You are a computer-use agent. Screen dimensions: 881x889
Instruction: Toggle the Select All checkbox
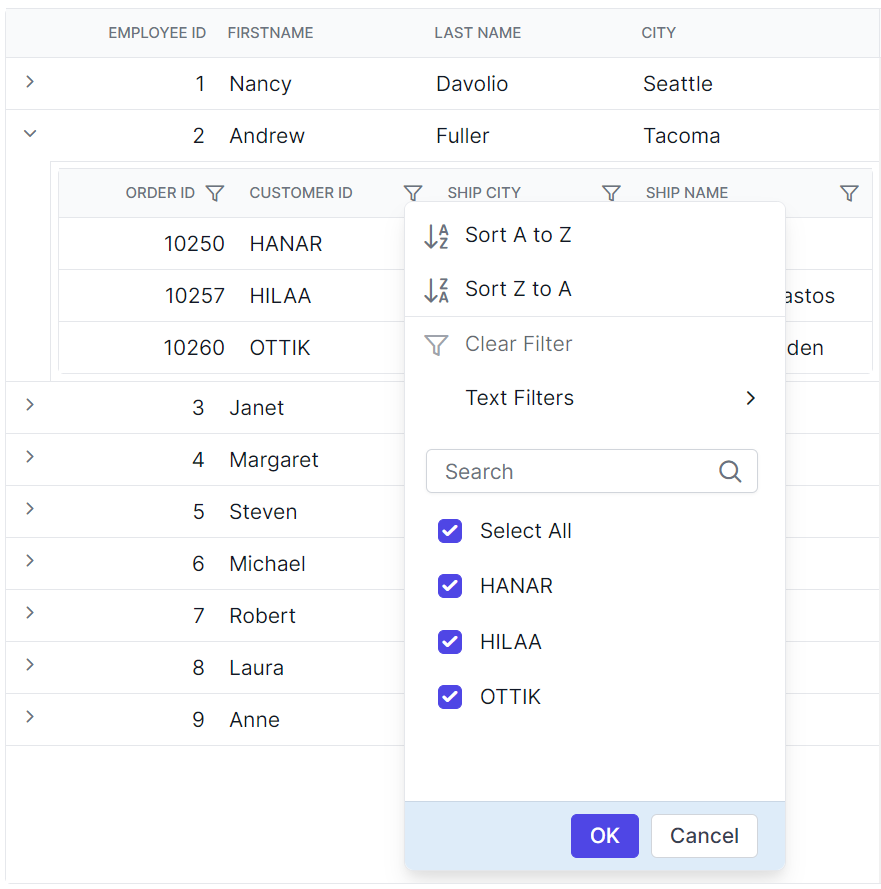pyautogui.click(x=450, y=531)
